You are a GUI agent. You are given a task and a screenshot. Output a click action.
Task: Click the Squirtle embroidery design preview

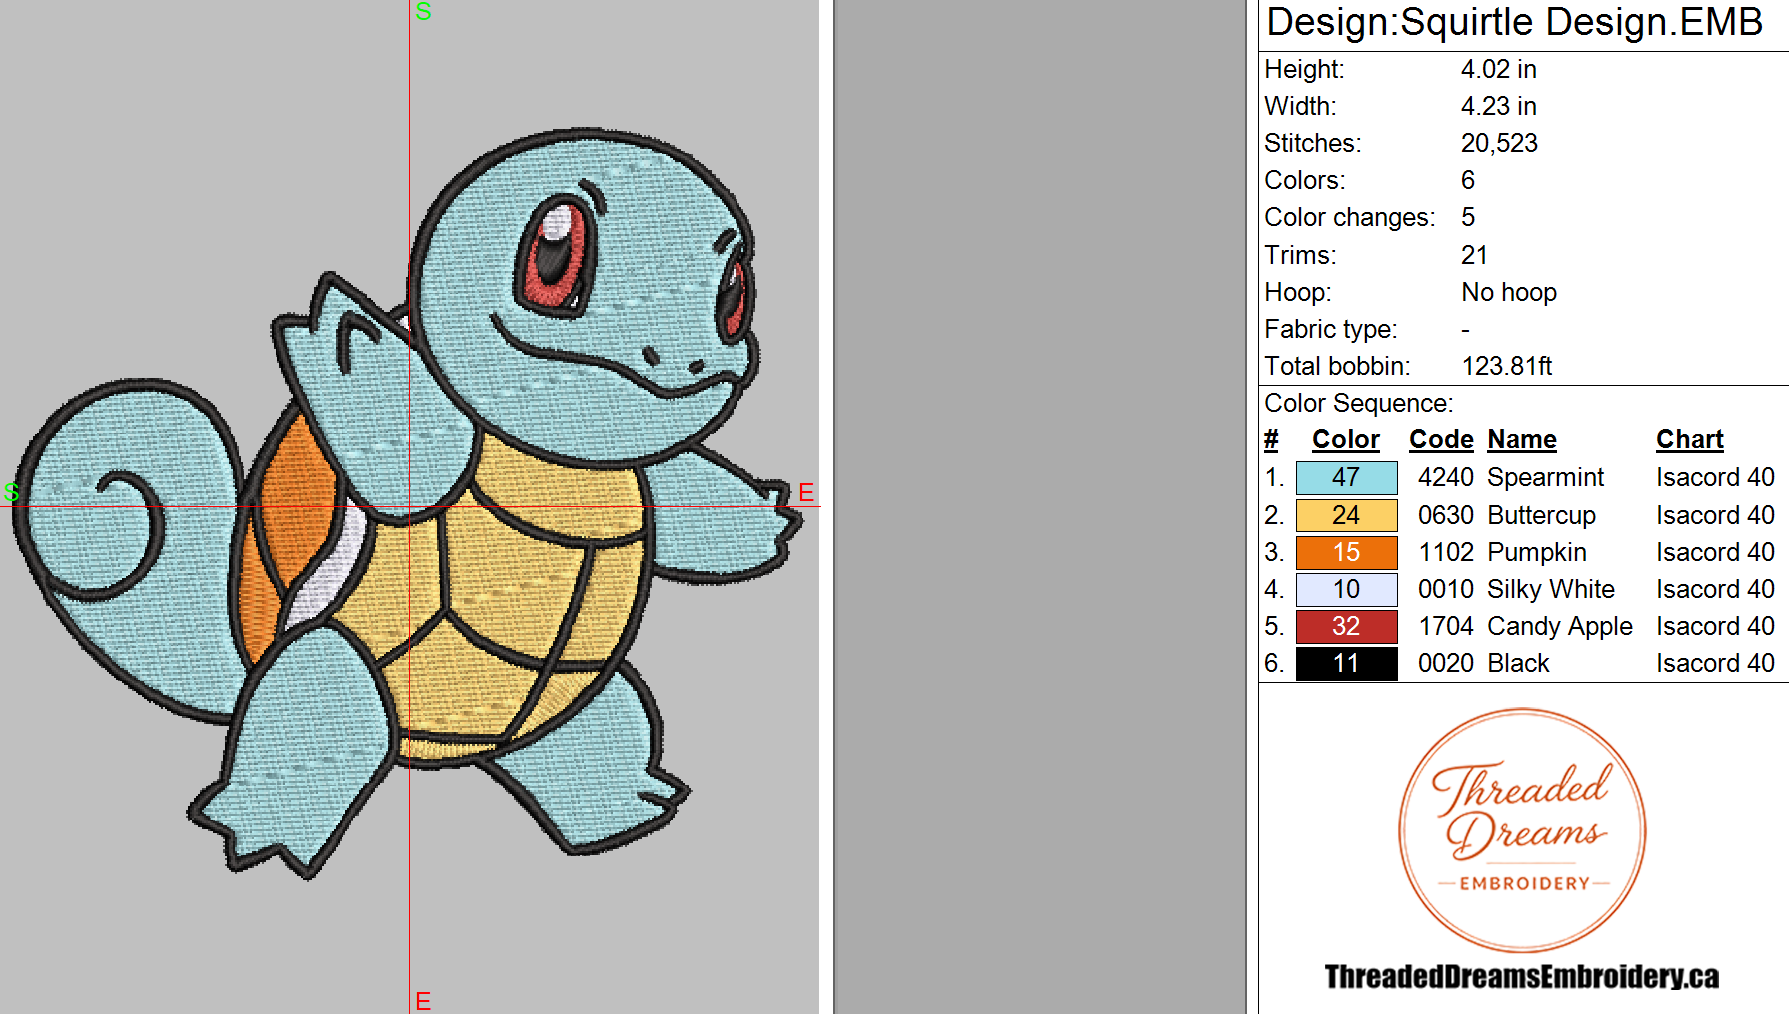406,505
